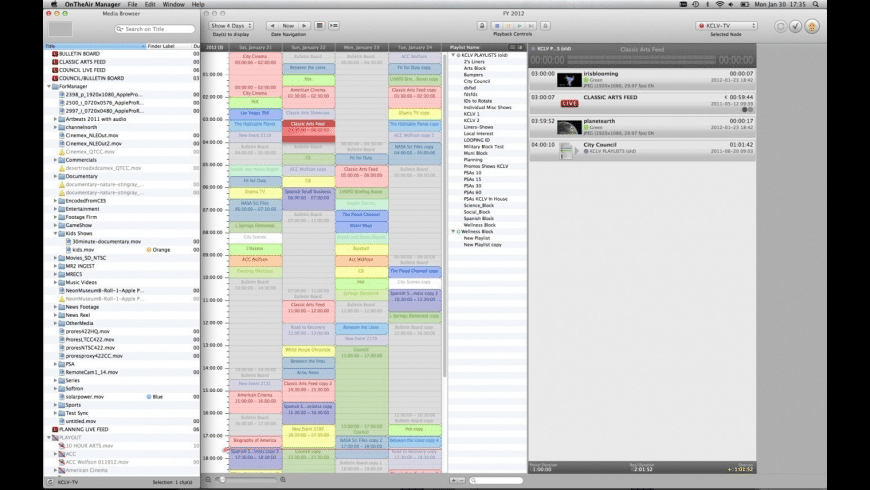The height and width of the screenshot is (490, 870).
Task: Select the LOOPING ID playlist
Action: [x=477, y=140]
